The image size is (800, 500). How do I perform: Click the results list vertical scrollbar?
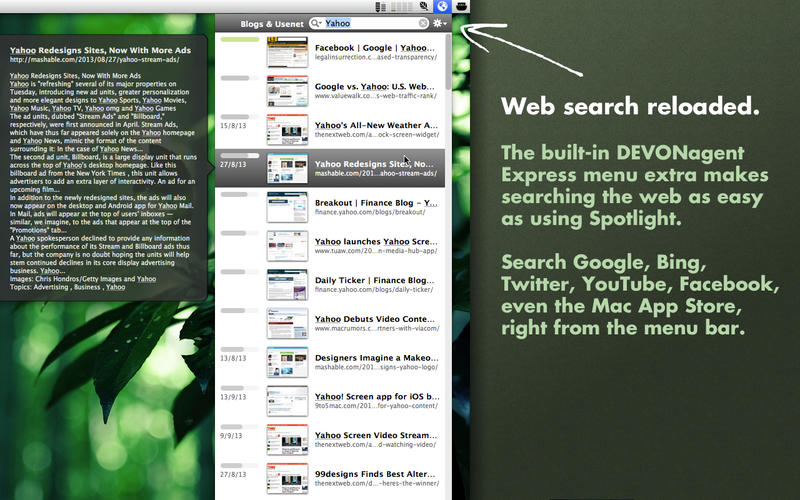point(448,61)
